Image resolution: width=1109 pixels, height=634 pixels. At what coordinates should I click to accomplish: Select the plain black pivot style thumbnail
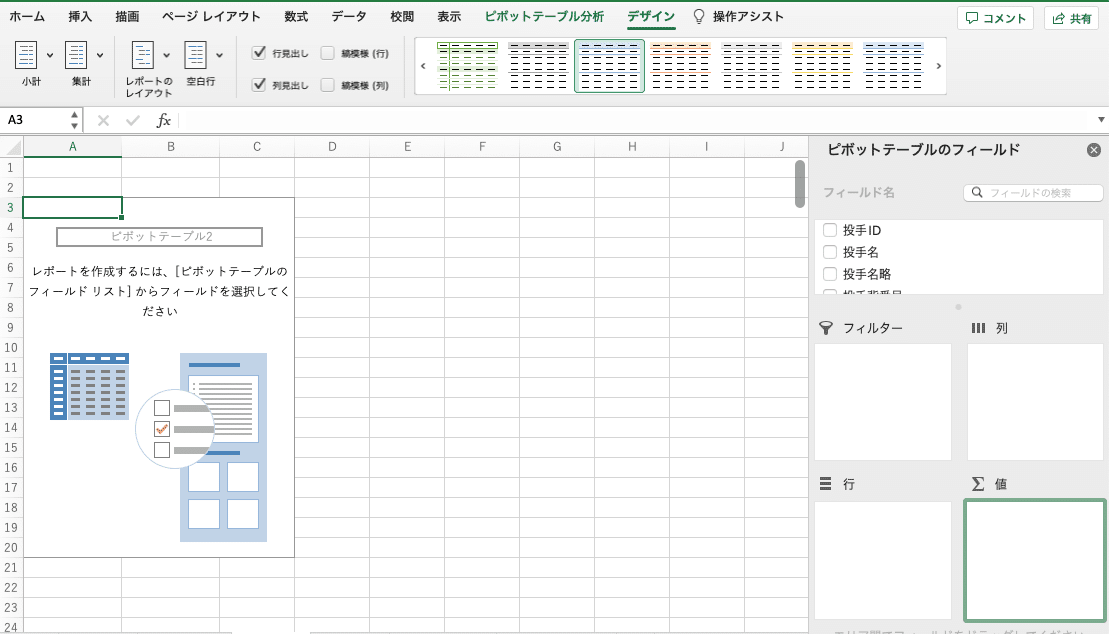click(x=751, y=66)
